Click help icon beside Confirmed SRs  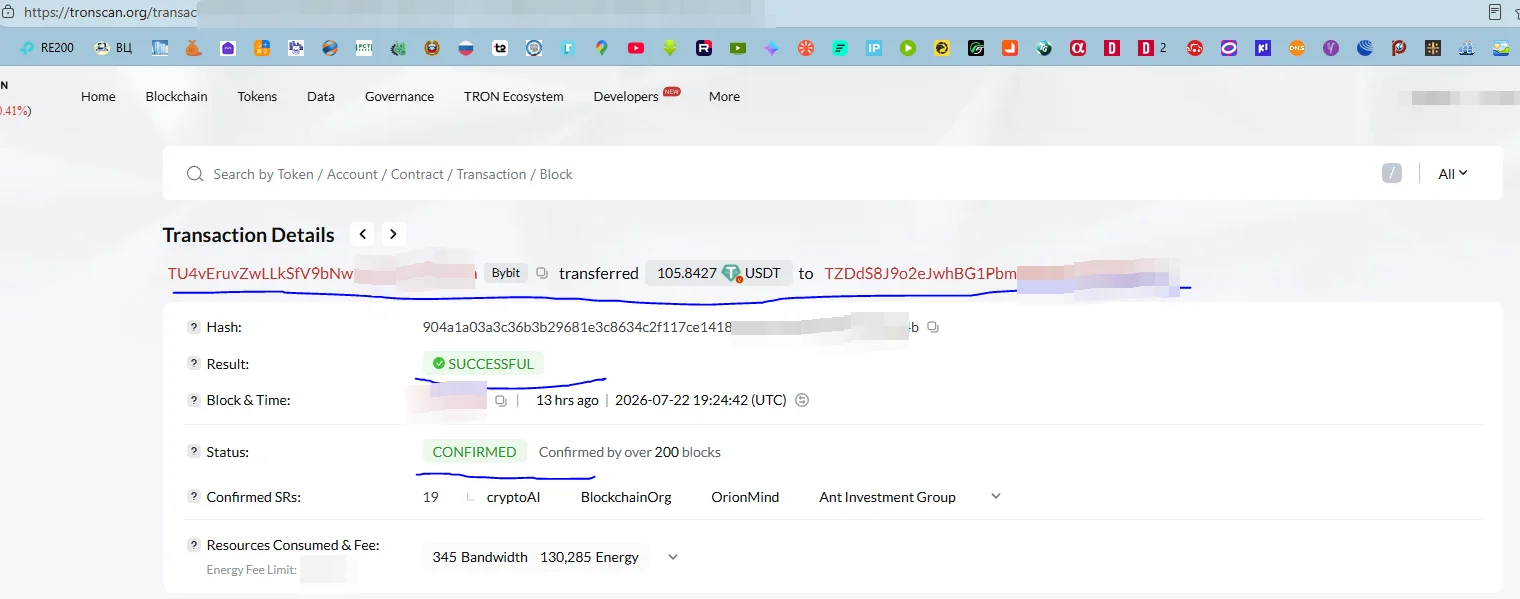(x=194, y=497)
